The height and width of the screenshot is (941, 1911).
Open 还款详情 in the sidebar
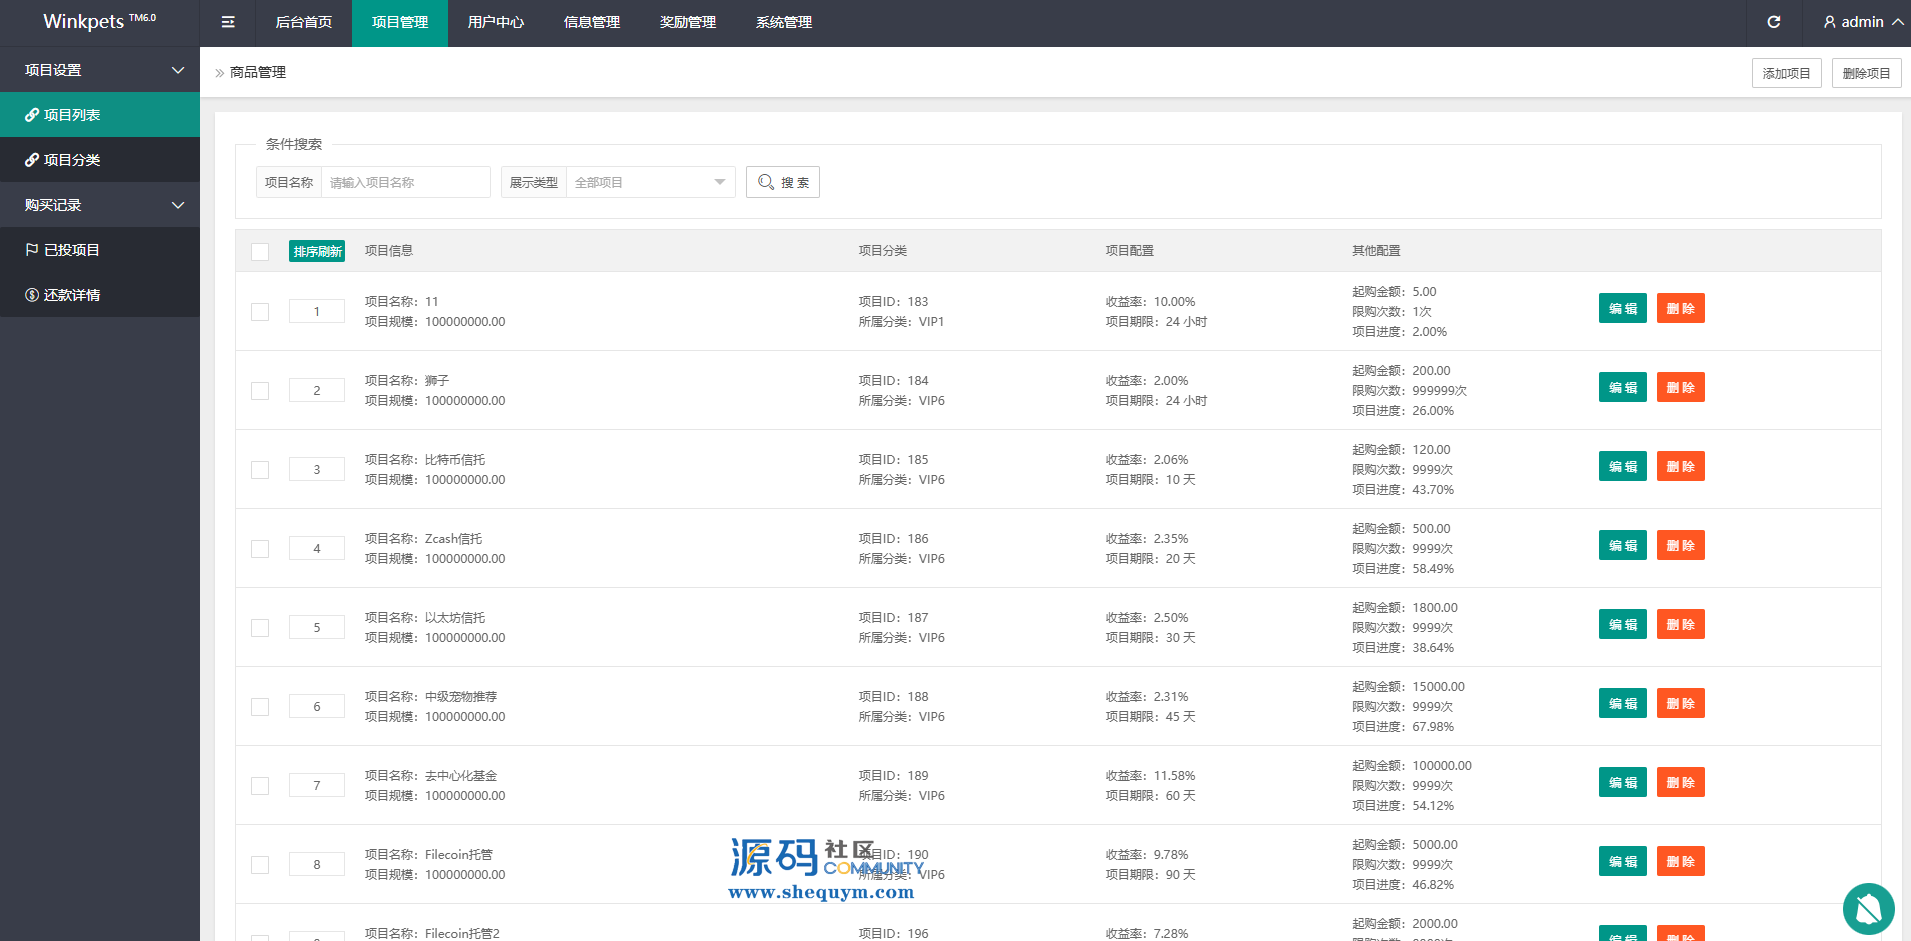100,295
